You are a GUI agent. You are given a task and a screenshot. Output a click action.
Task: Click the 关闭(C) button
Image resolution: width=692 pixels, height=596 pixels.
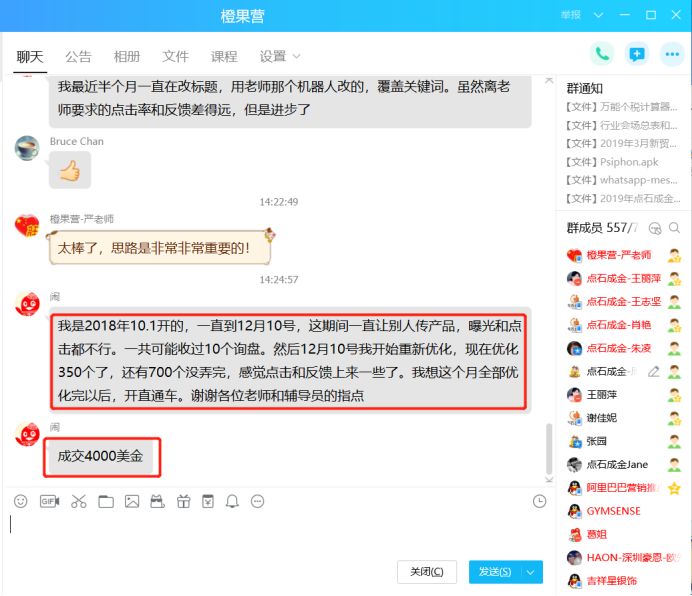pyautogui.click(x=427, y=572)
